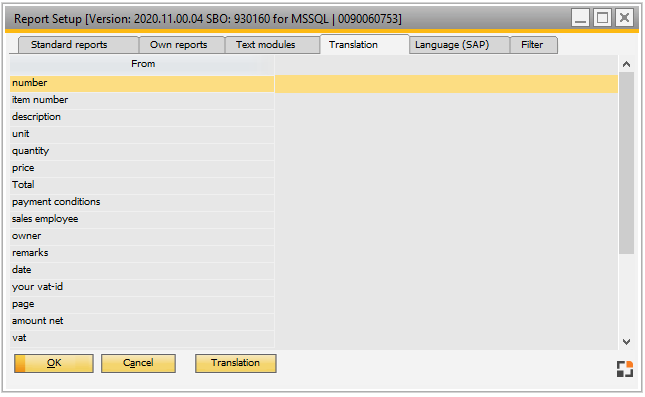Open the Filter tab
Screen dimensions: 645x397
pos(534,45)
